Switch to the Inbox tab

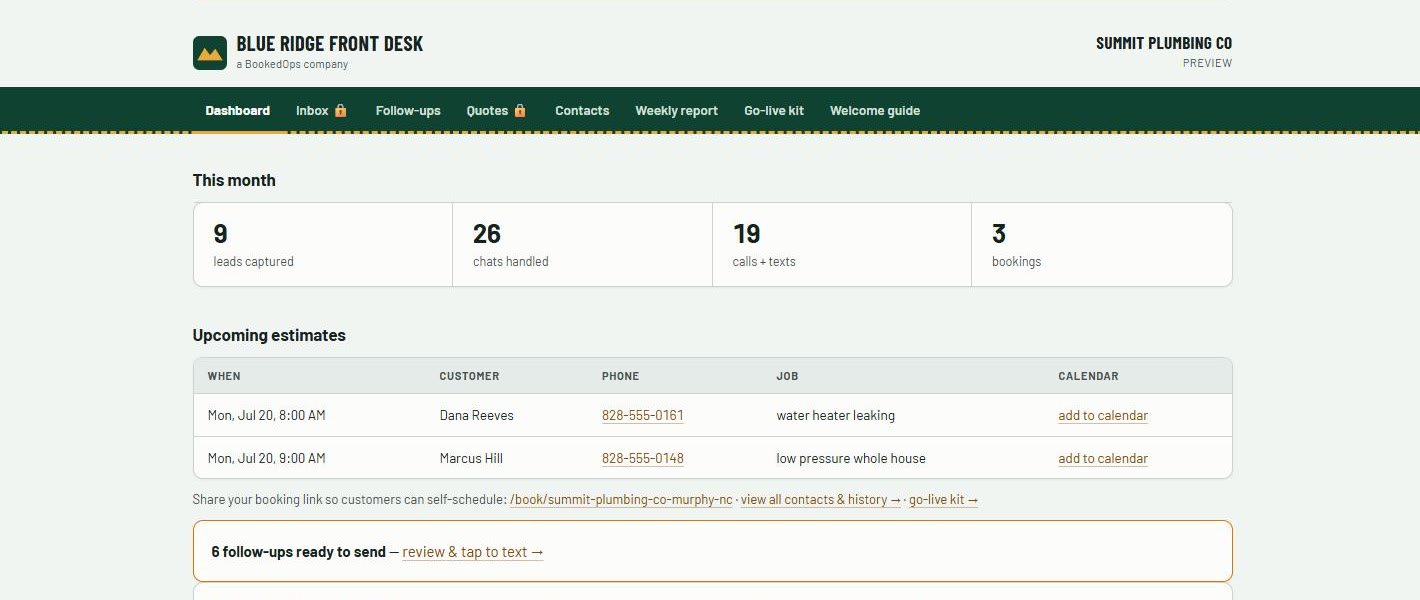[322, 111]
